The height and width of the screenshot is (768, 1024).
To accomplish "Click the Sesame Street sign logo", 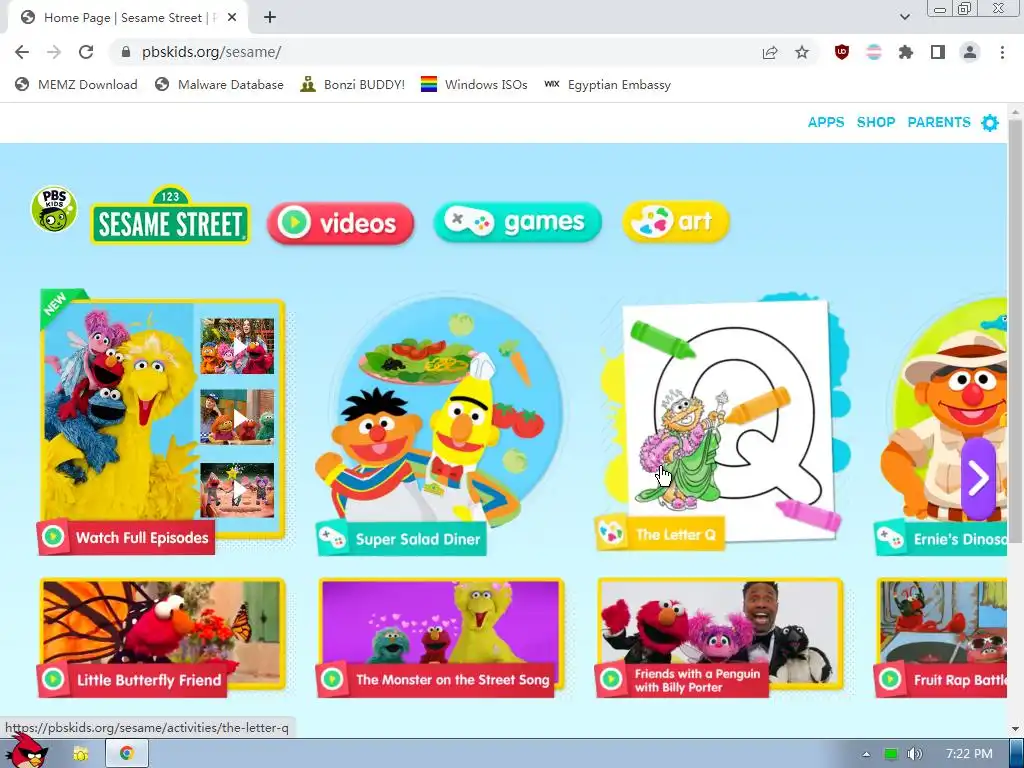I will pyautogui.click(x=170, y=216).
